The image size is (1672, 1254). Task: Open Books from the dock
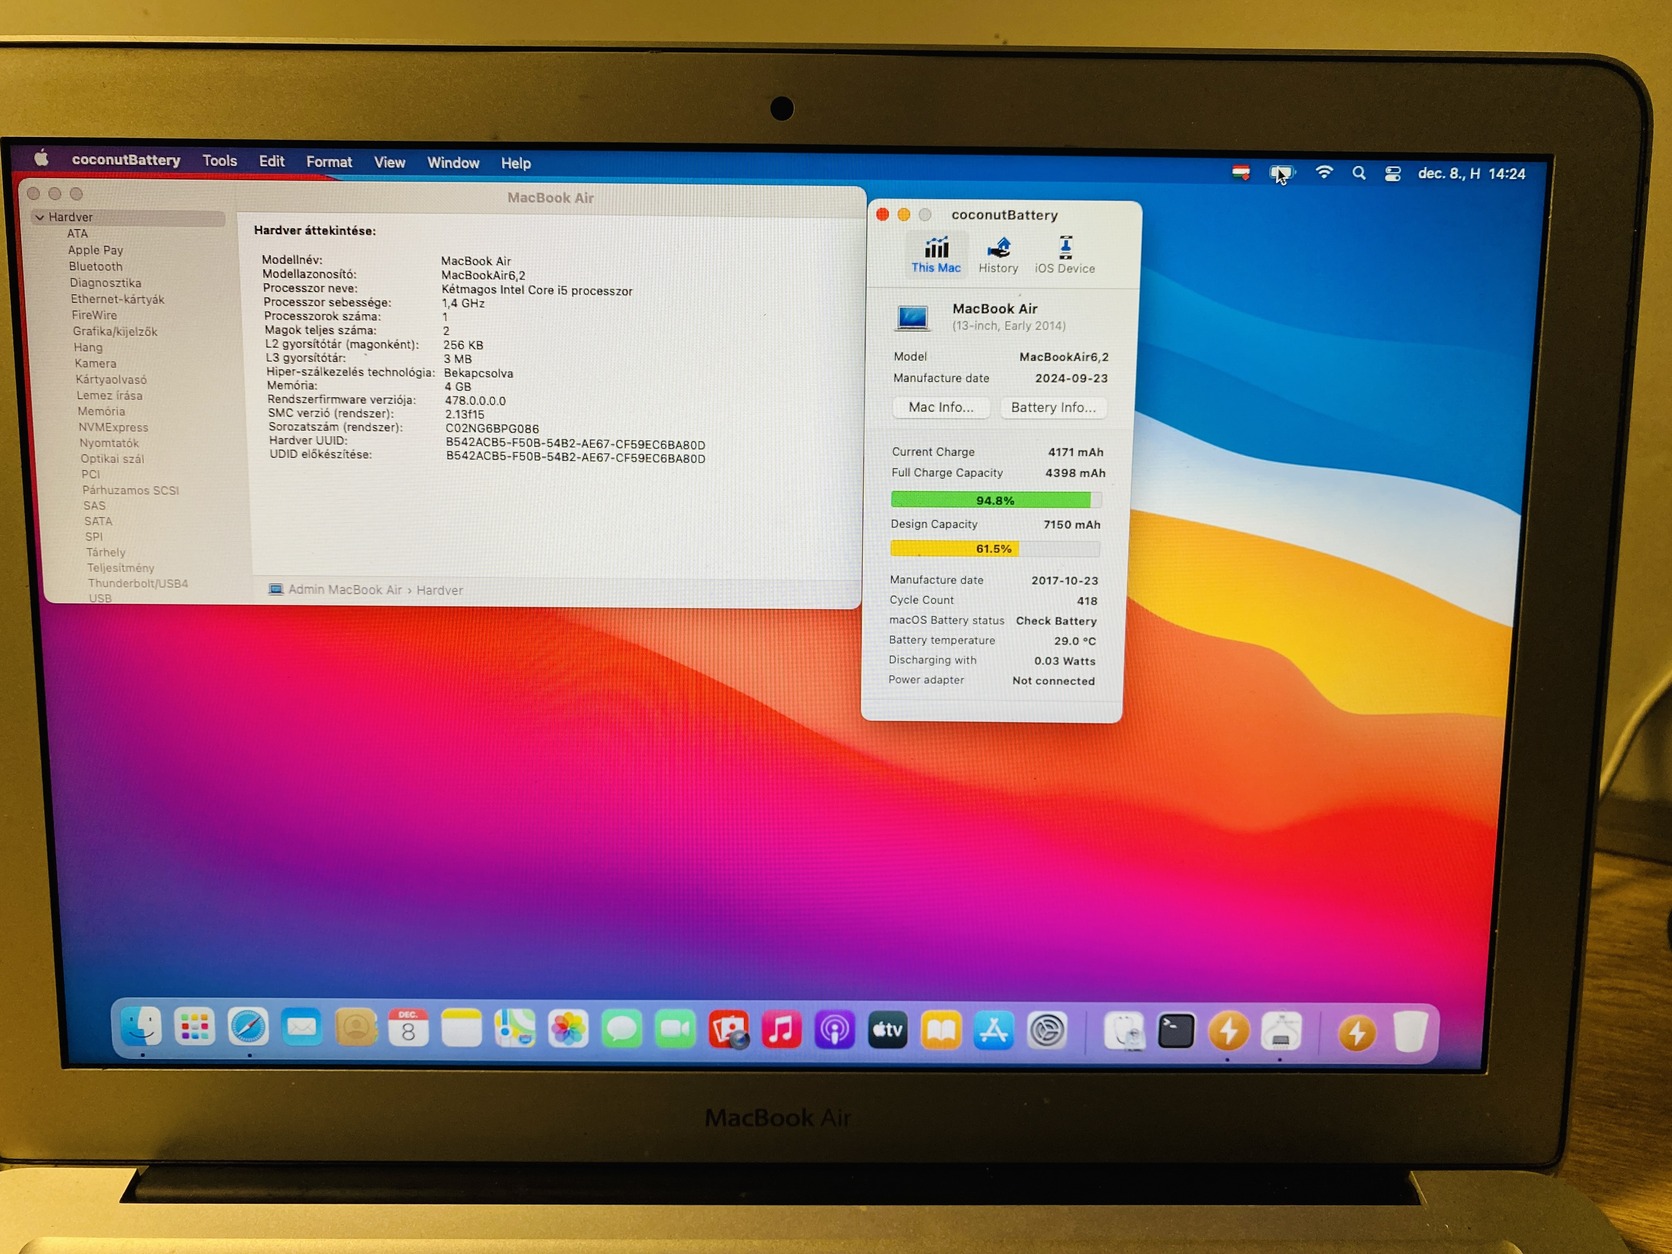coord(940,1031)
